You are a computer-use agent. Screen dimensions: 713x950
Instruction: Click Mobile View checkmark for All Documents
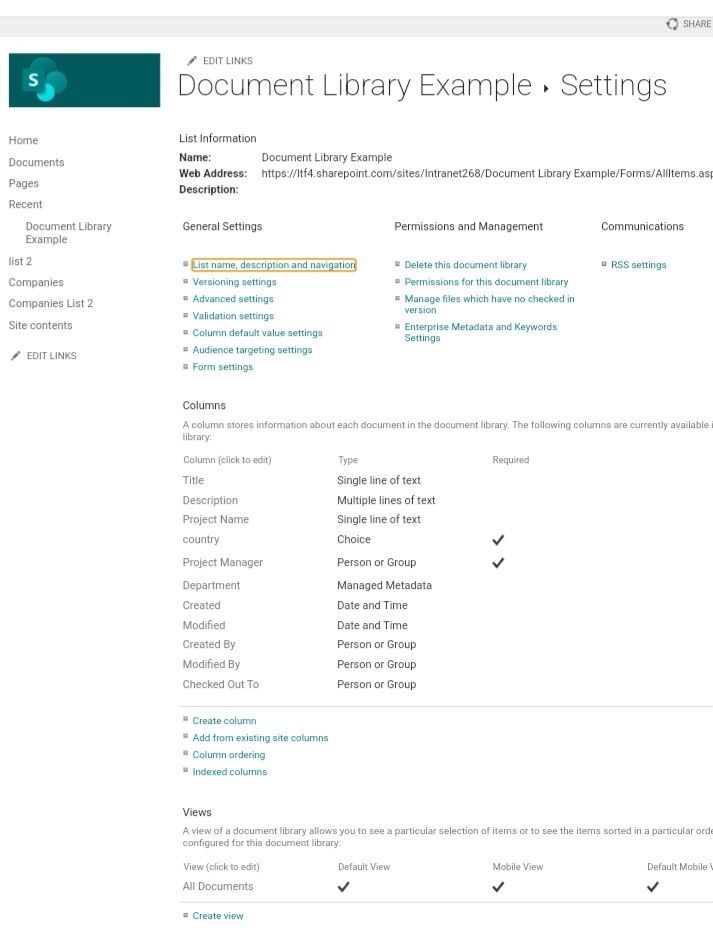[x=498, y=887]
